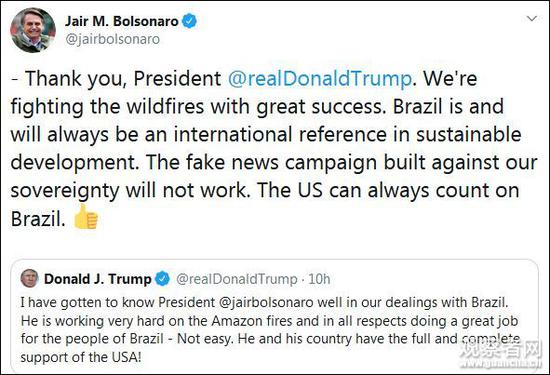Screen dimensions: 550x375
Task: Open @realDonaldTrump handle in quoted tweet header
Action: (x=237, y=279)
